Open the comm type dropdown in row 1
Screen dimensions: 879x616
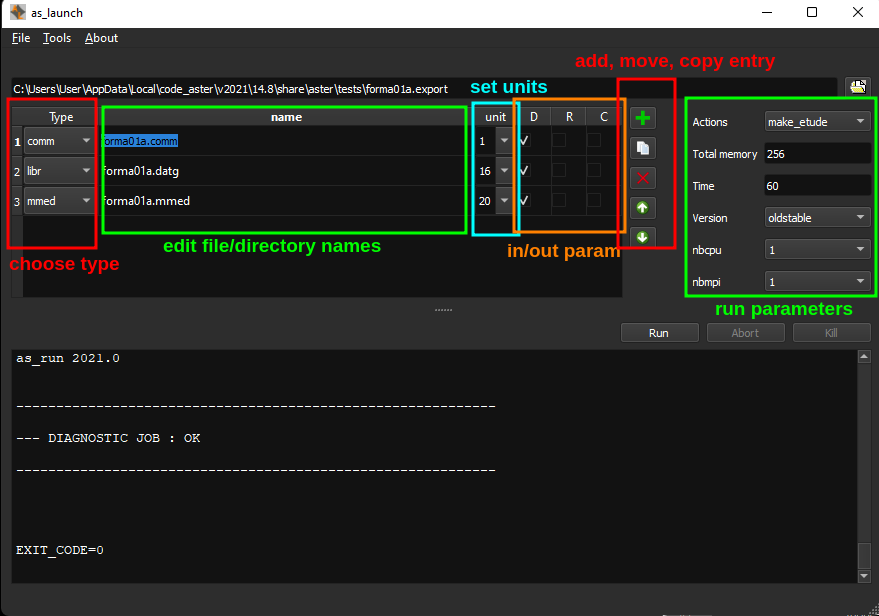(x=59, y=141)
